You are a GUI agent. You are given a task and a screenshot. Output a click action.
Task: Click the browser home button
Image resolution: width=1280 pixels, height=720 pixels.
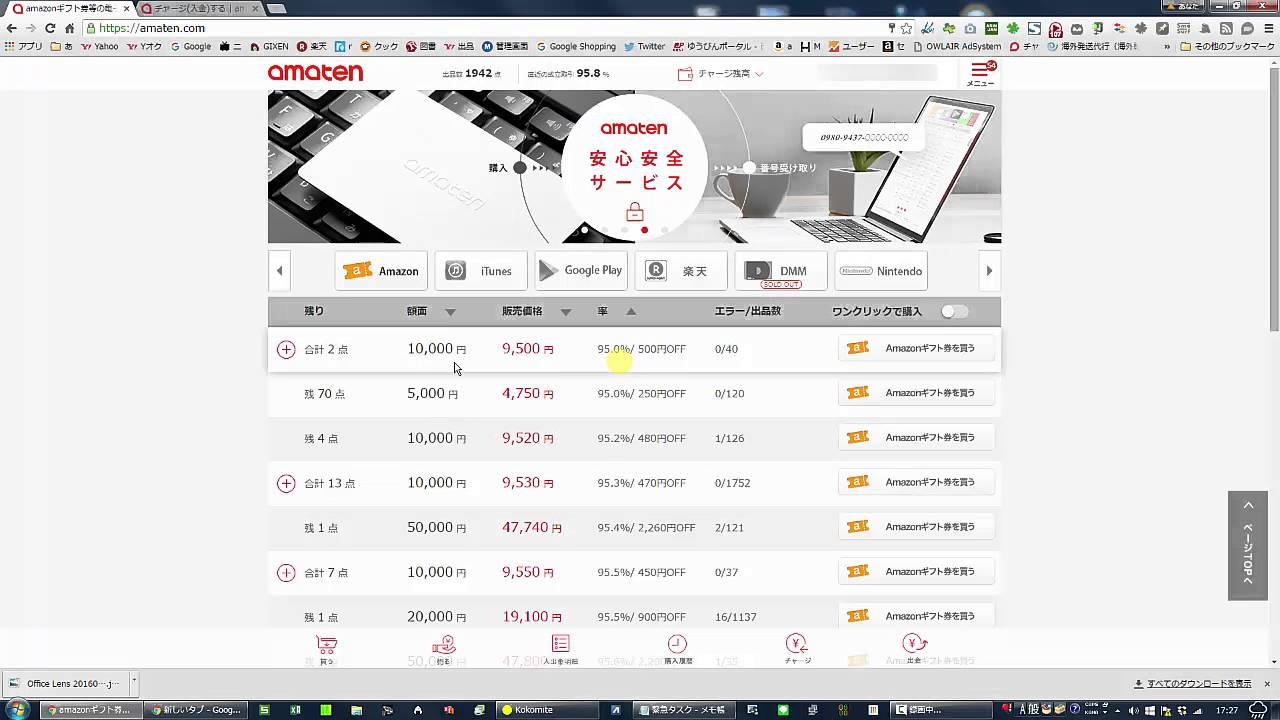pyautogui.click(x=69, y=28)
